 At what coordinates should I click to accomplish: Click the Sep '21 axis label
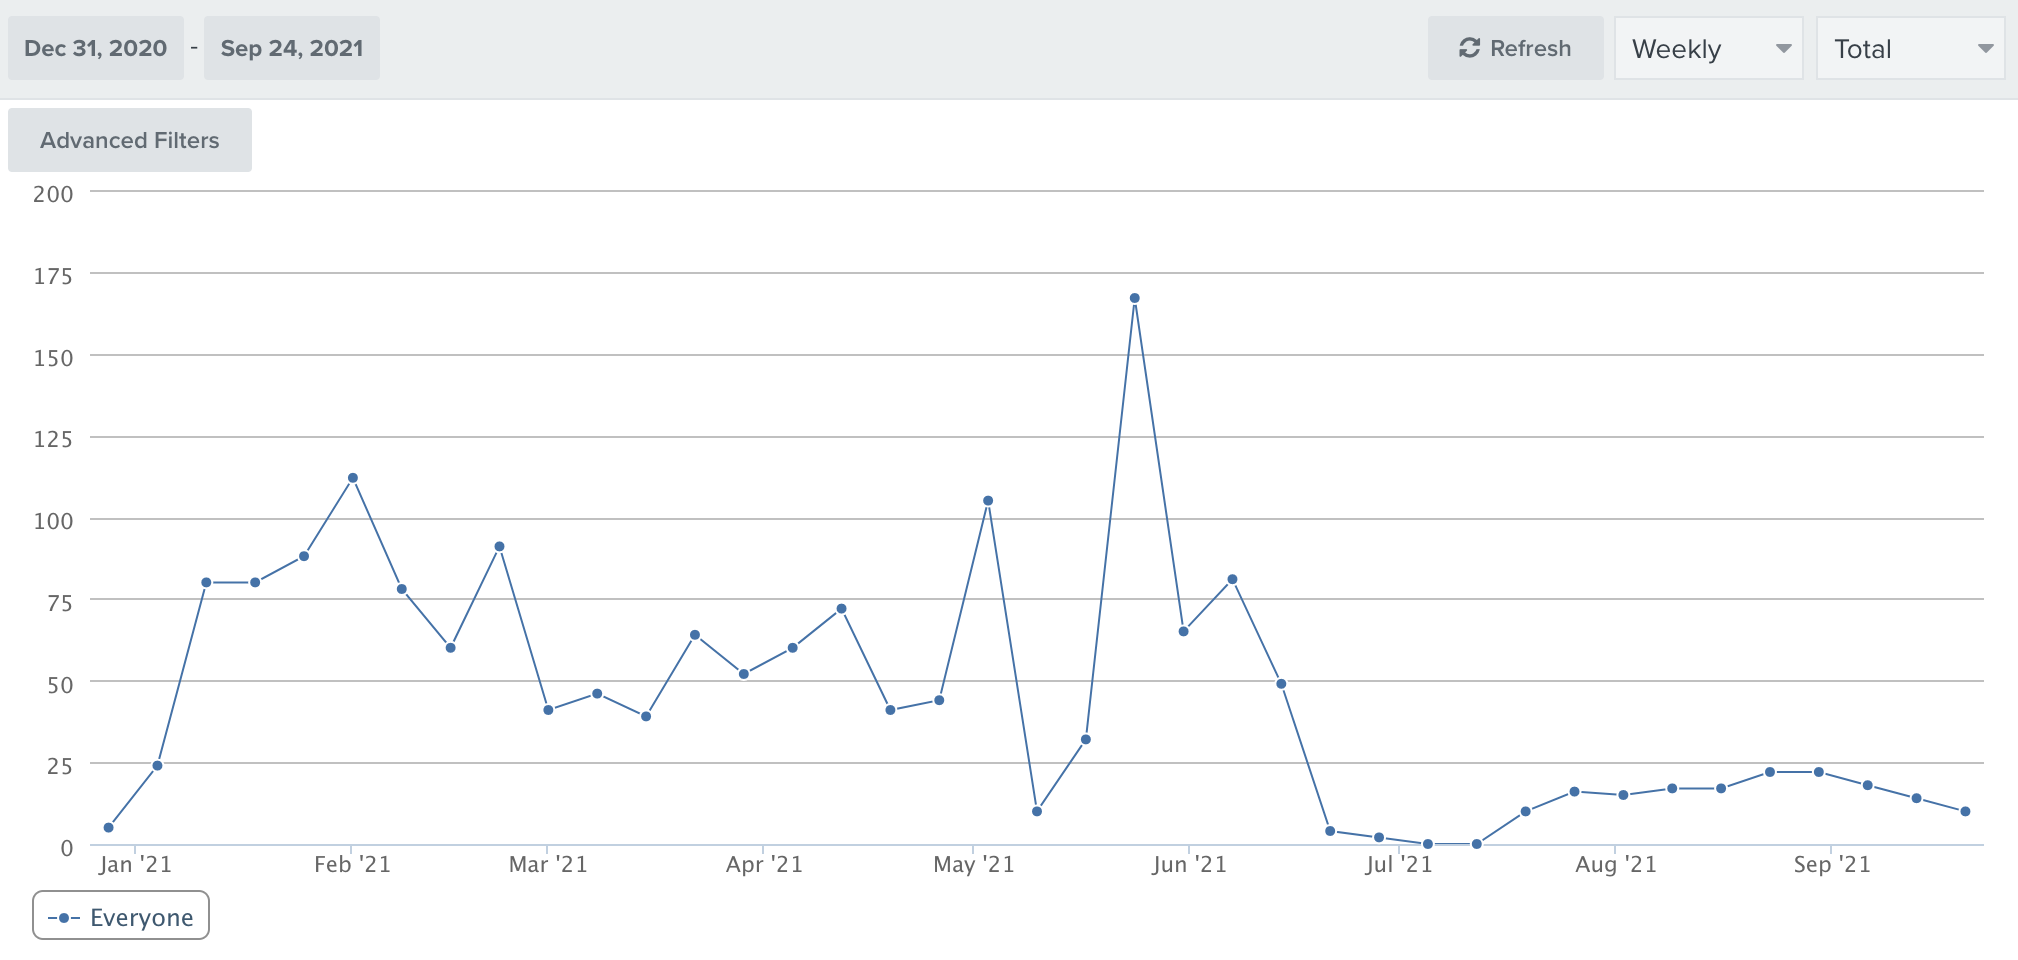(1832, 865)
